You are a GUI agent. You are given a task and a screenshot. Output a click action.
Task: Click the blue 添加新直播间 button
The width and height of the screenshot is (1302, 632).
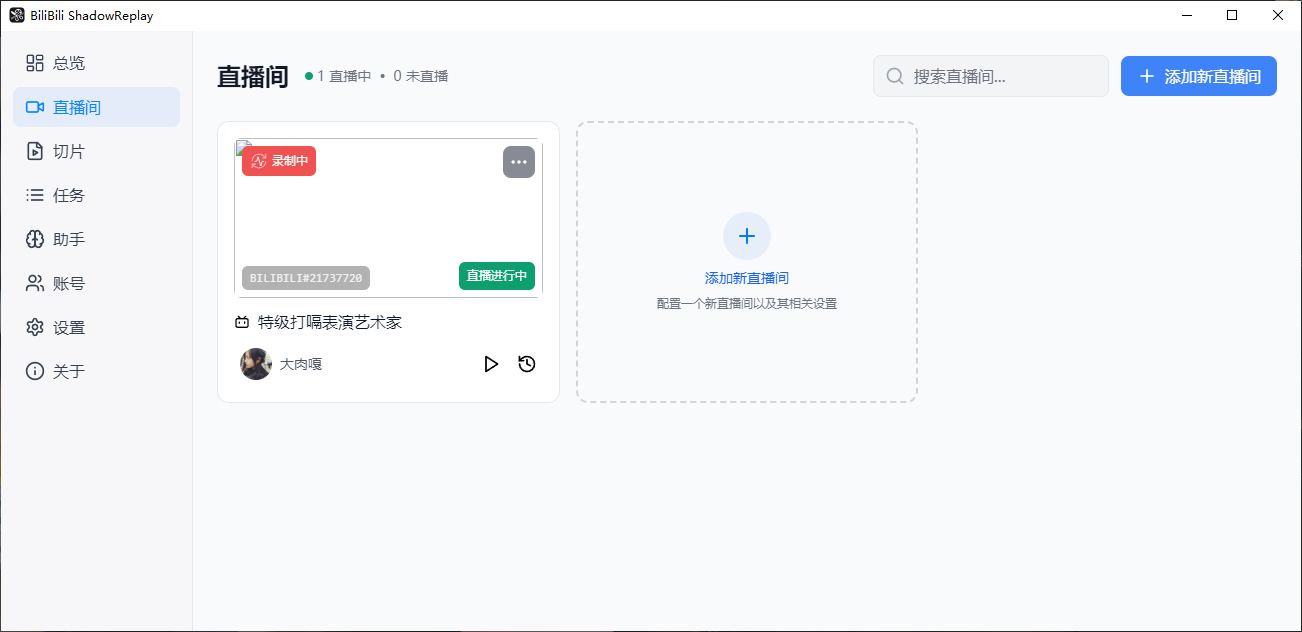[1198, 76]
